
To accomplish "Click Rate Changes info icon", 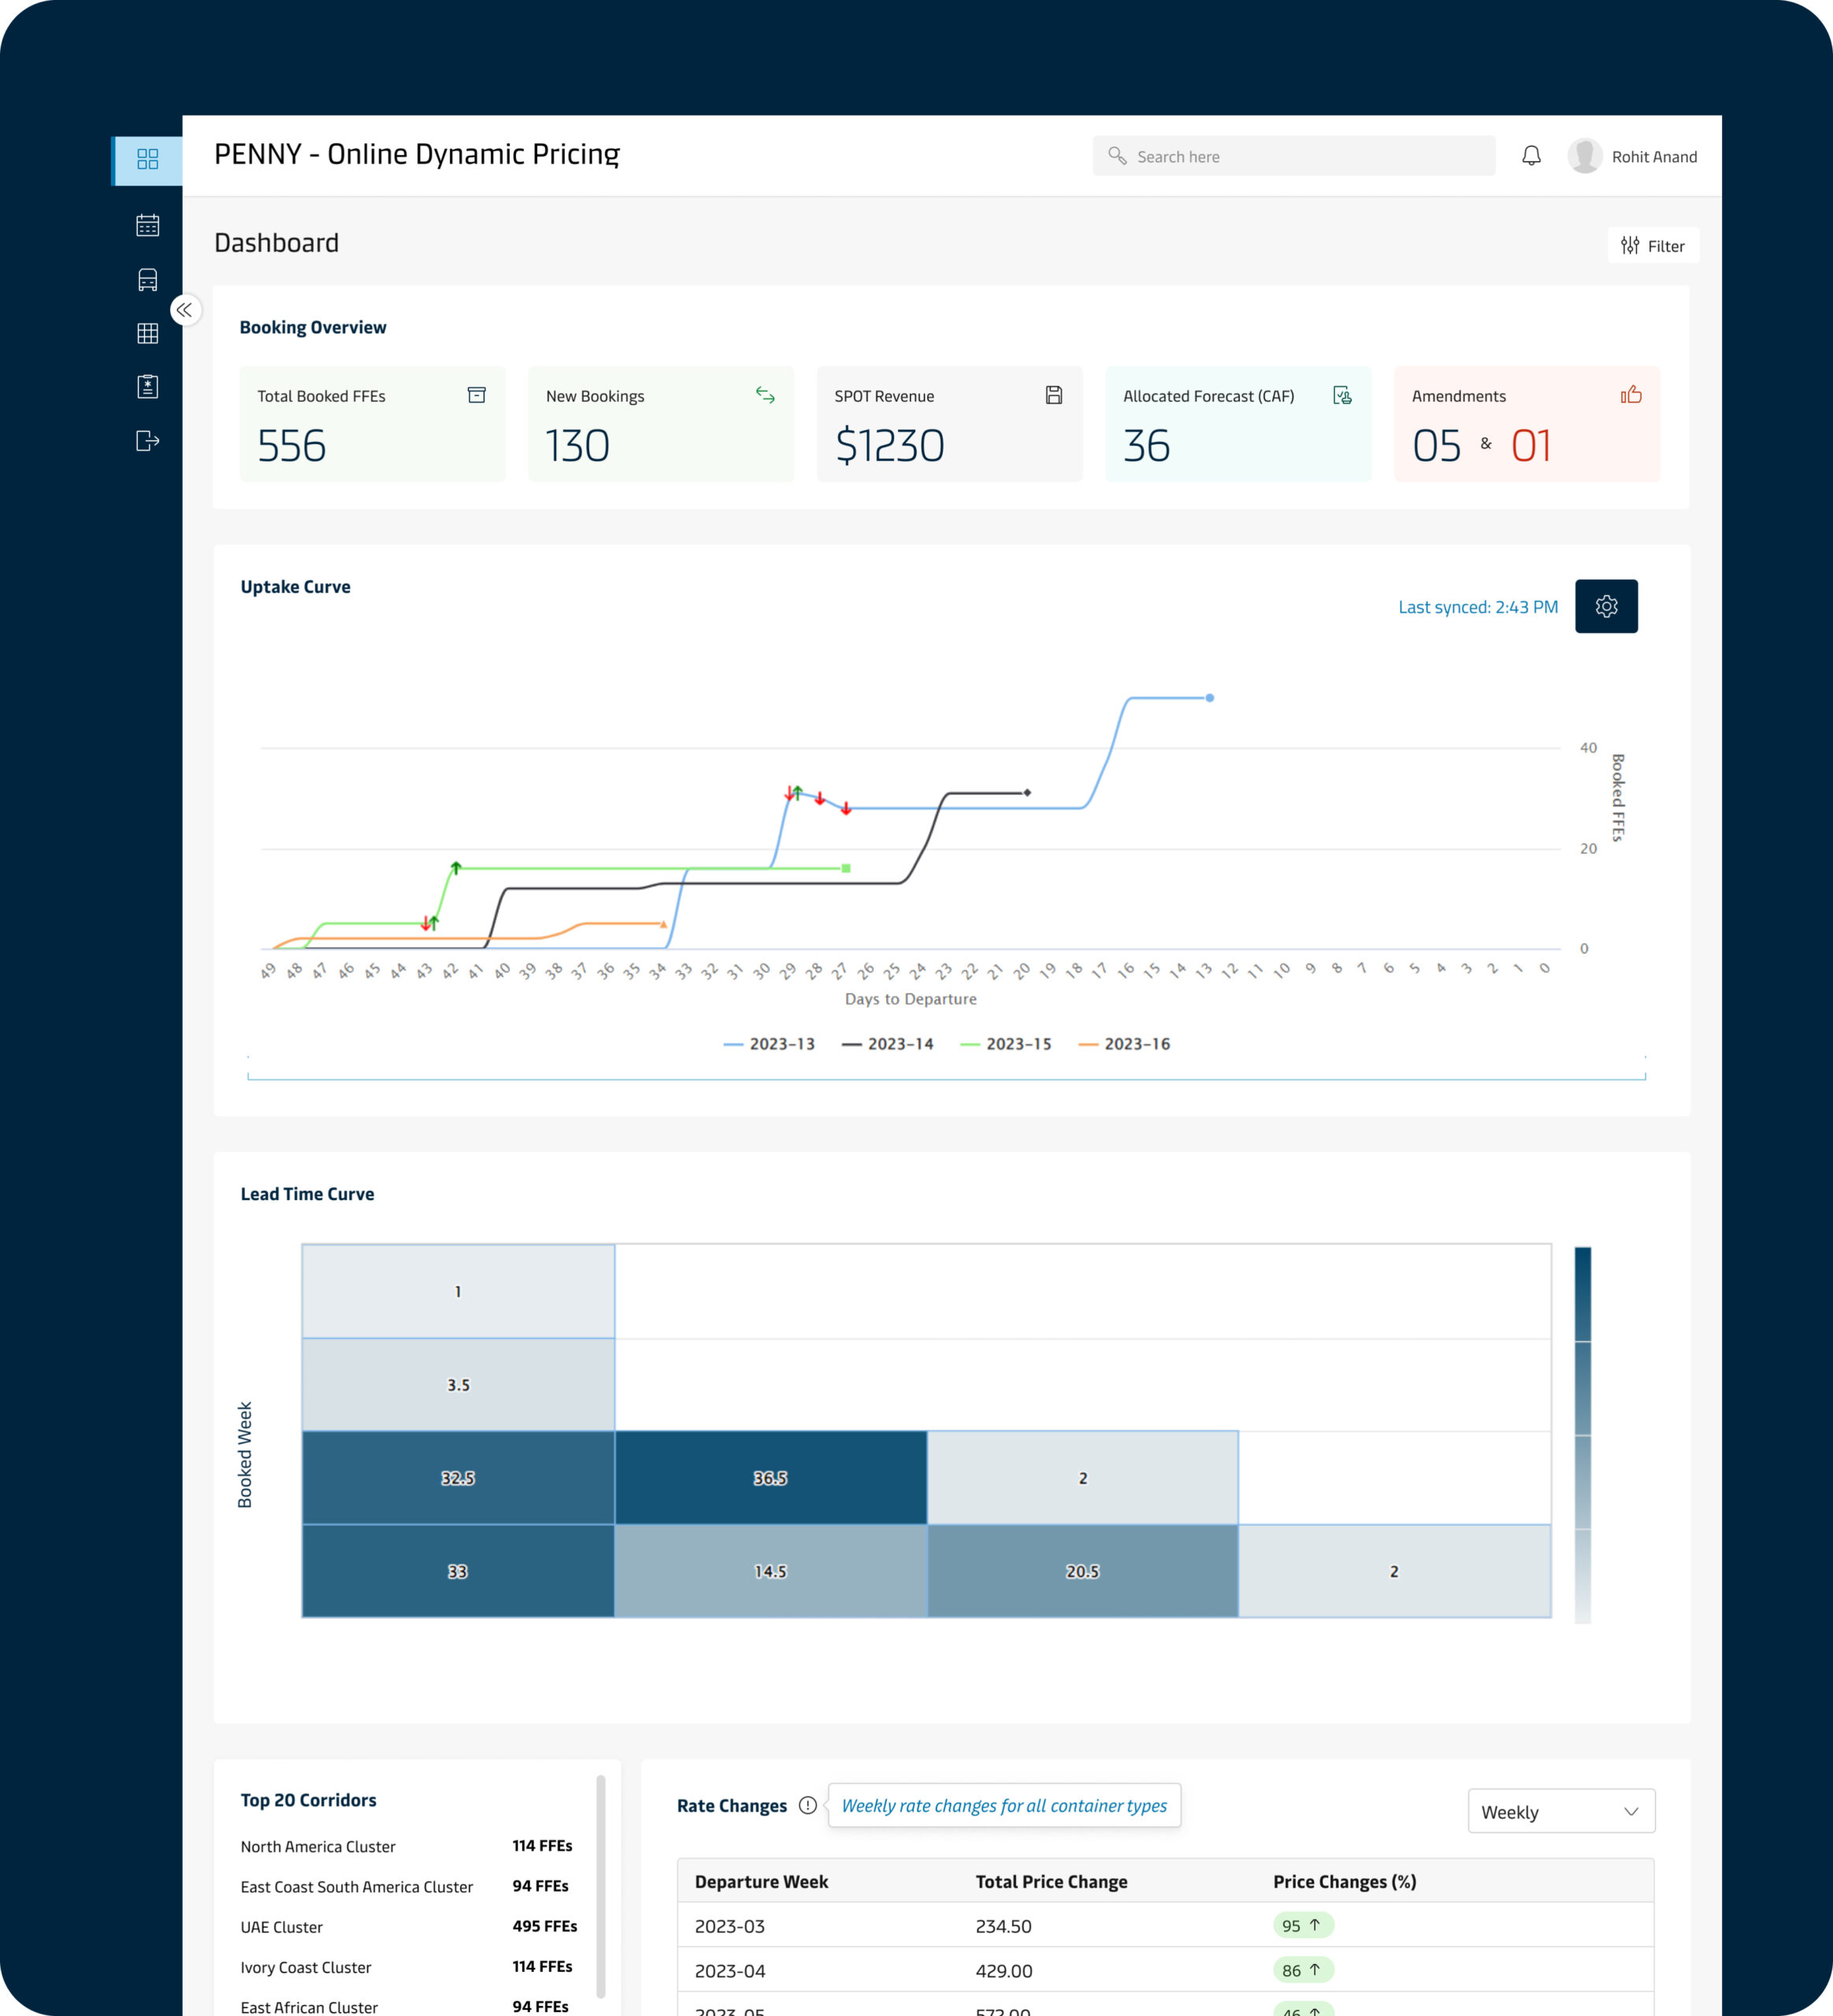I will tap(807, 1805).
